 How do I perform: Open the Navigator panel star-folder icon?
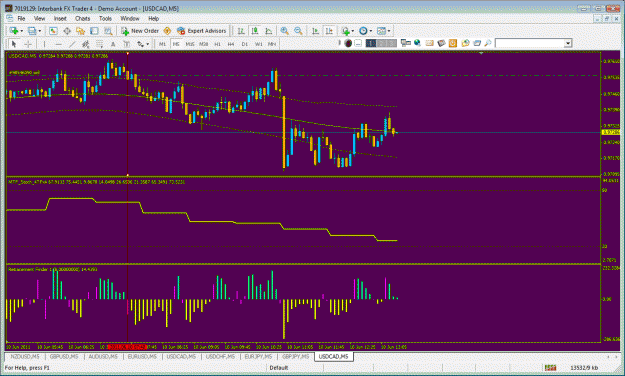coord(81,31)
